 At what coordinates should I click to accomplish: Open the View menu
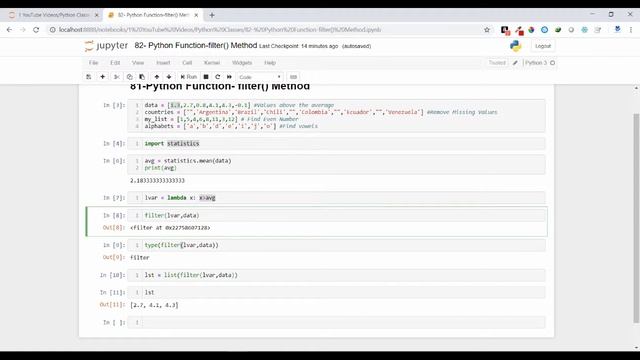pos(138,63)
